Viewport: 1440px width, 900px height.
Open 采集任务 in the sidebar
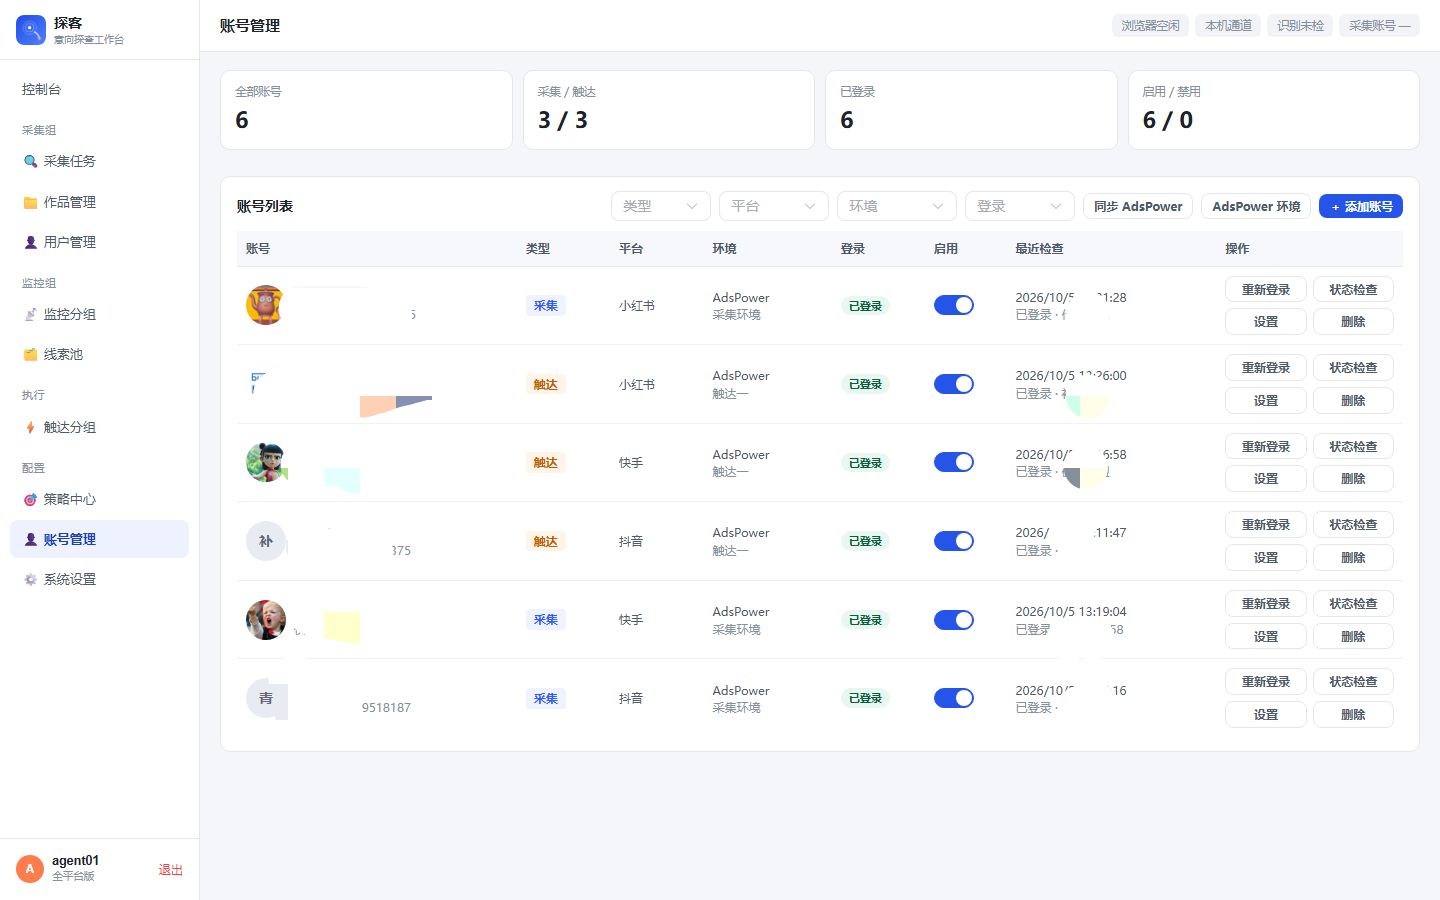pos(100,161)
